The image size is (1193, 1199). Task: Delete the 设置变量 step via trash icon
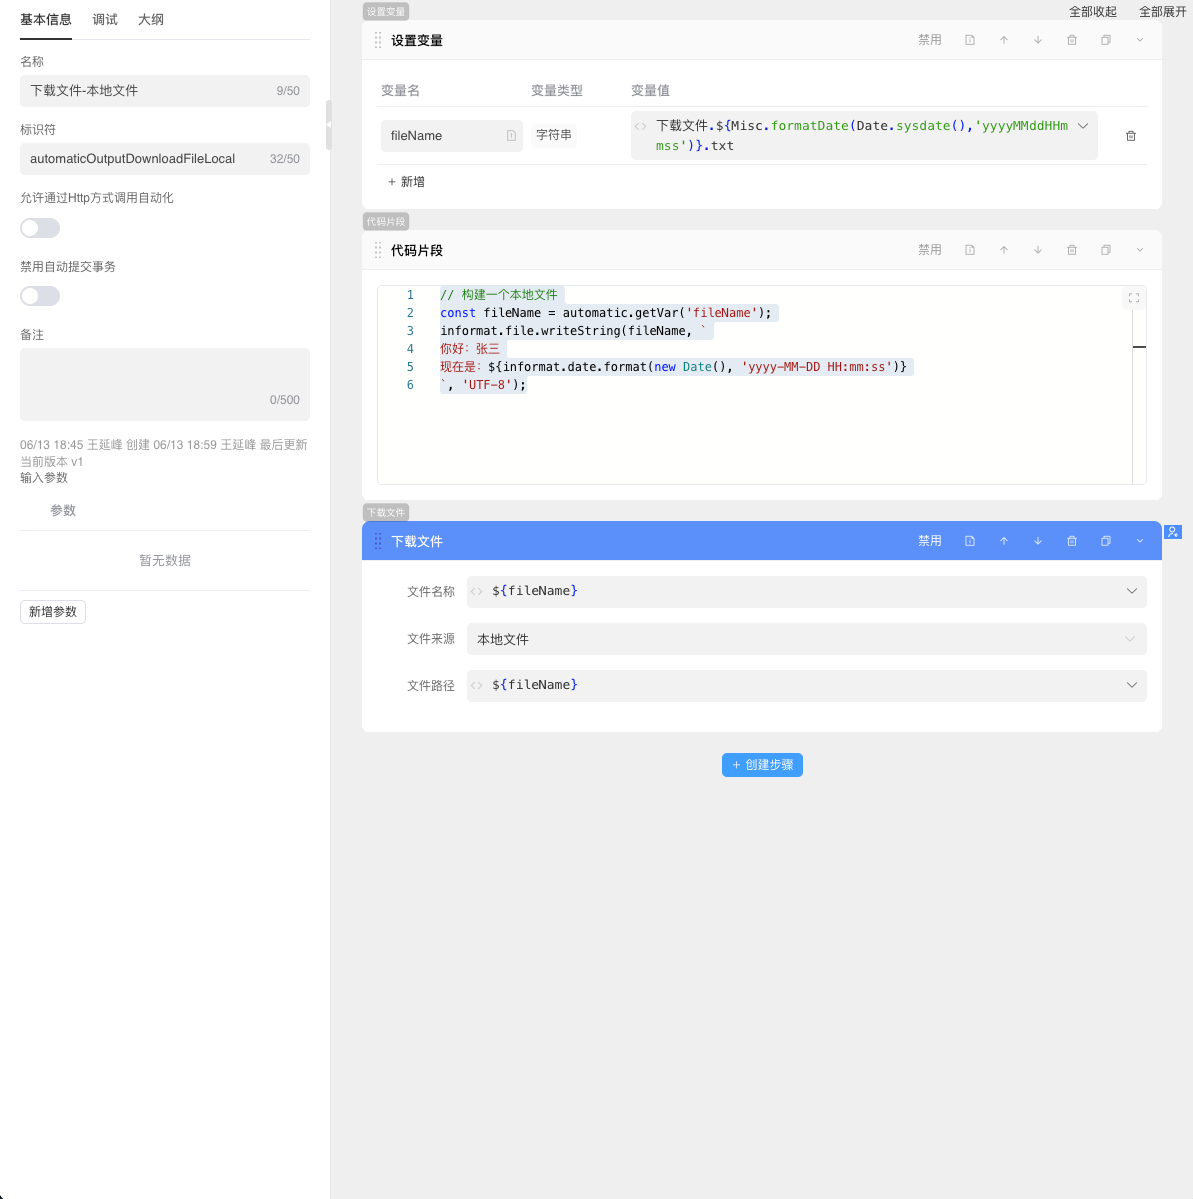(1072, 40)
